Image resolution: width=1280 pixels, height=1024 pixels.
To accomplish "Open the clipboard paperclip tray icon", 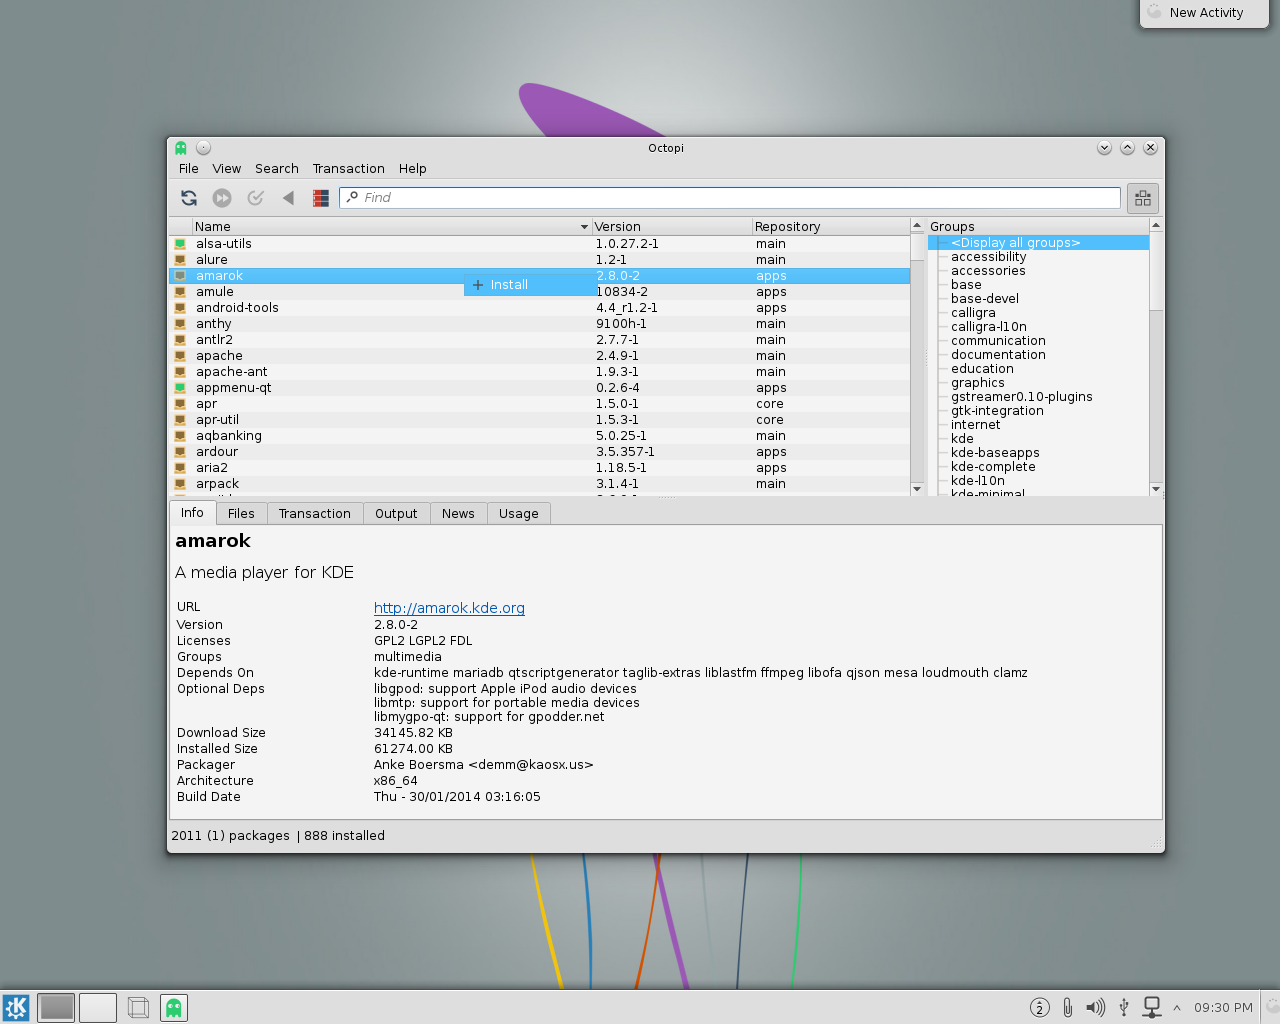I will point(1067,1007).
